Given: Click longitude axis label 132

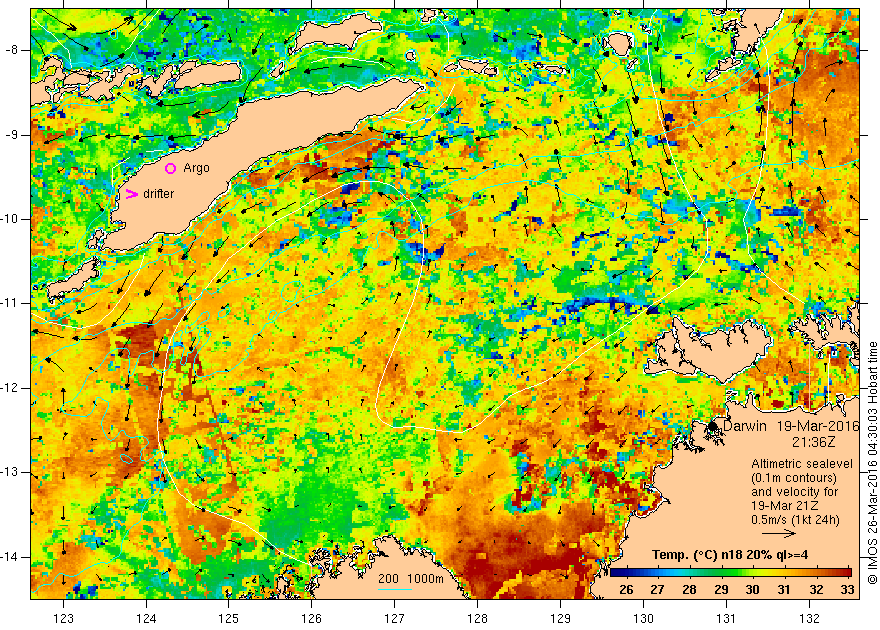Looking at the screenshot, I should click(x=810, y=618).
